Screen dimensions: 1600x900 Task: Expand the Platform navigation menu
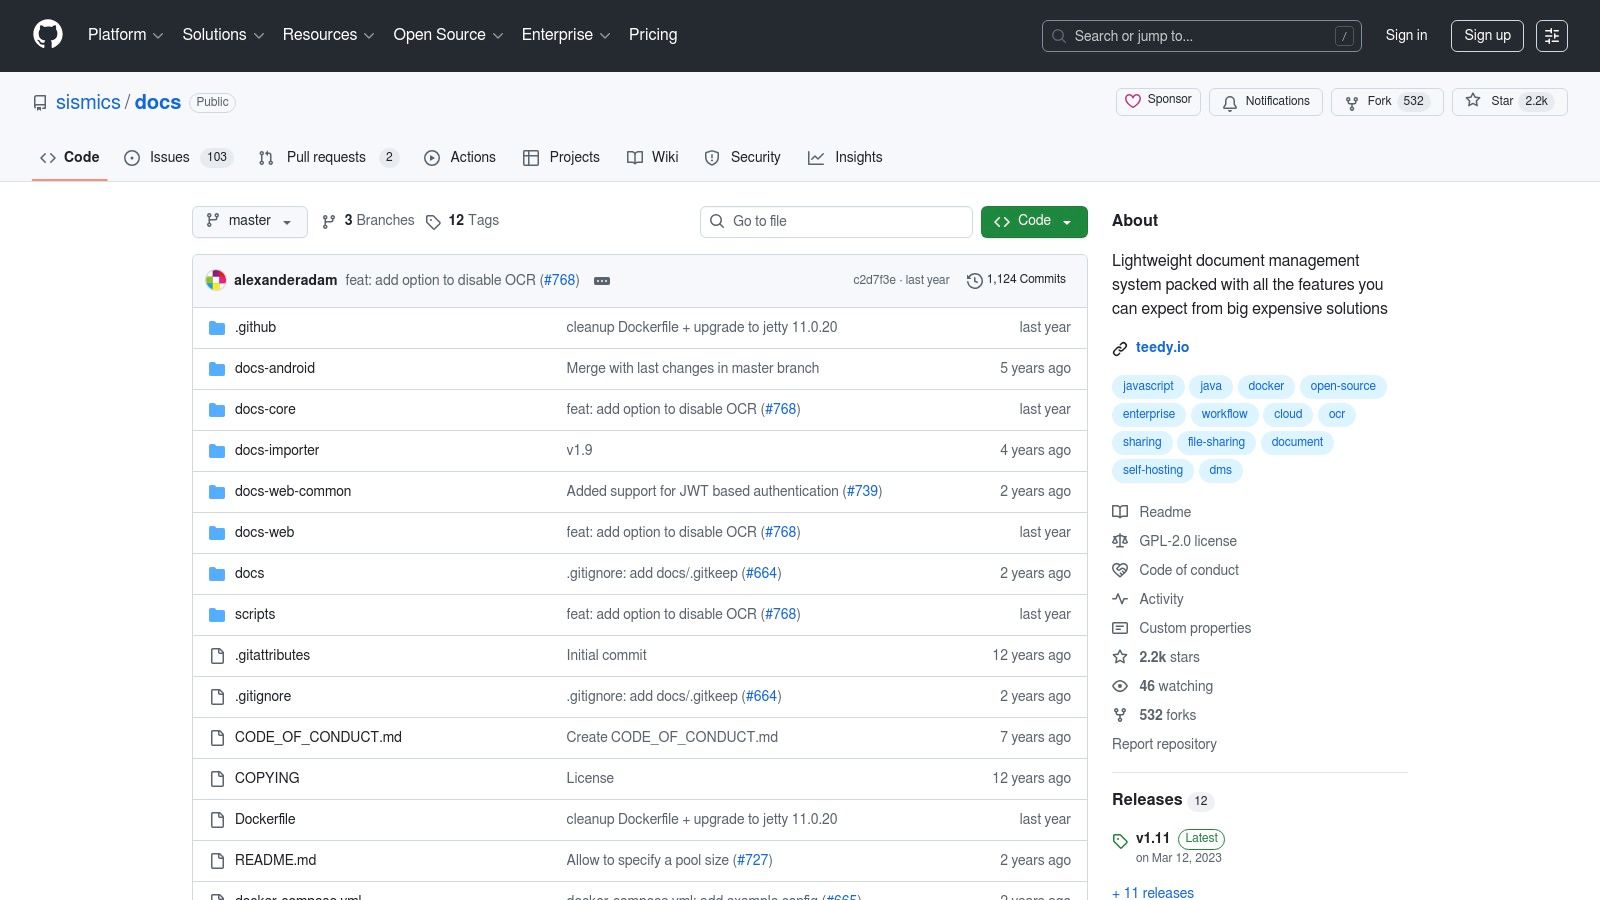pyautogui.click(x=125, y=35)
